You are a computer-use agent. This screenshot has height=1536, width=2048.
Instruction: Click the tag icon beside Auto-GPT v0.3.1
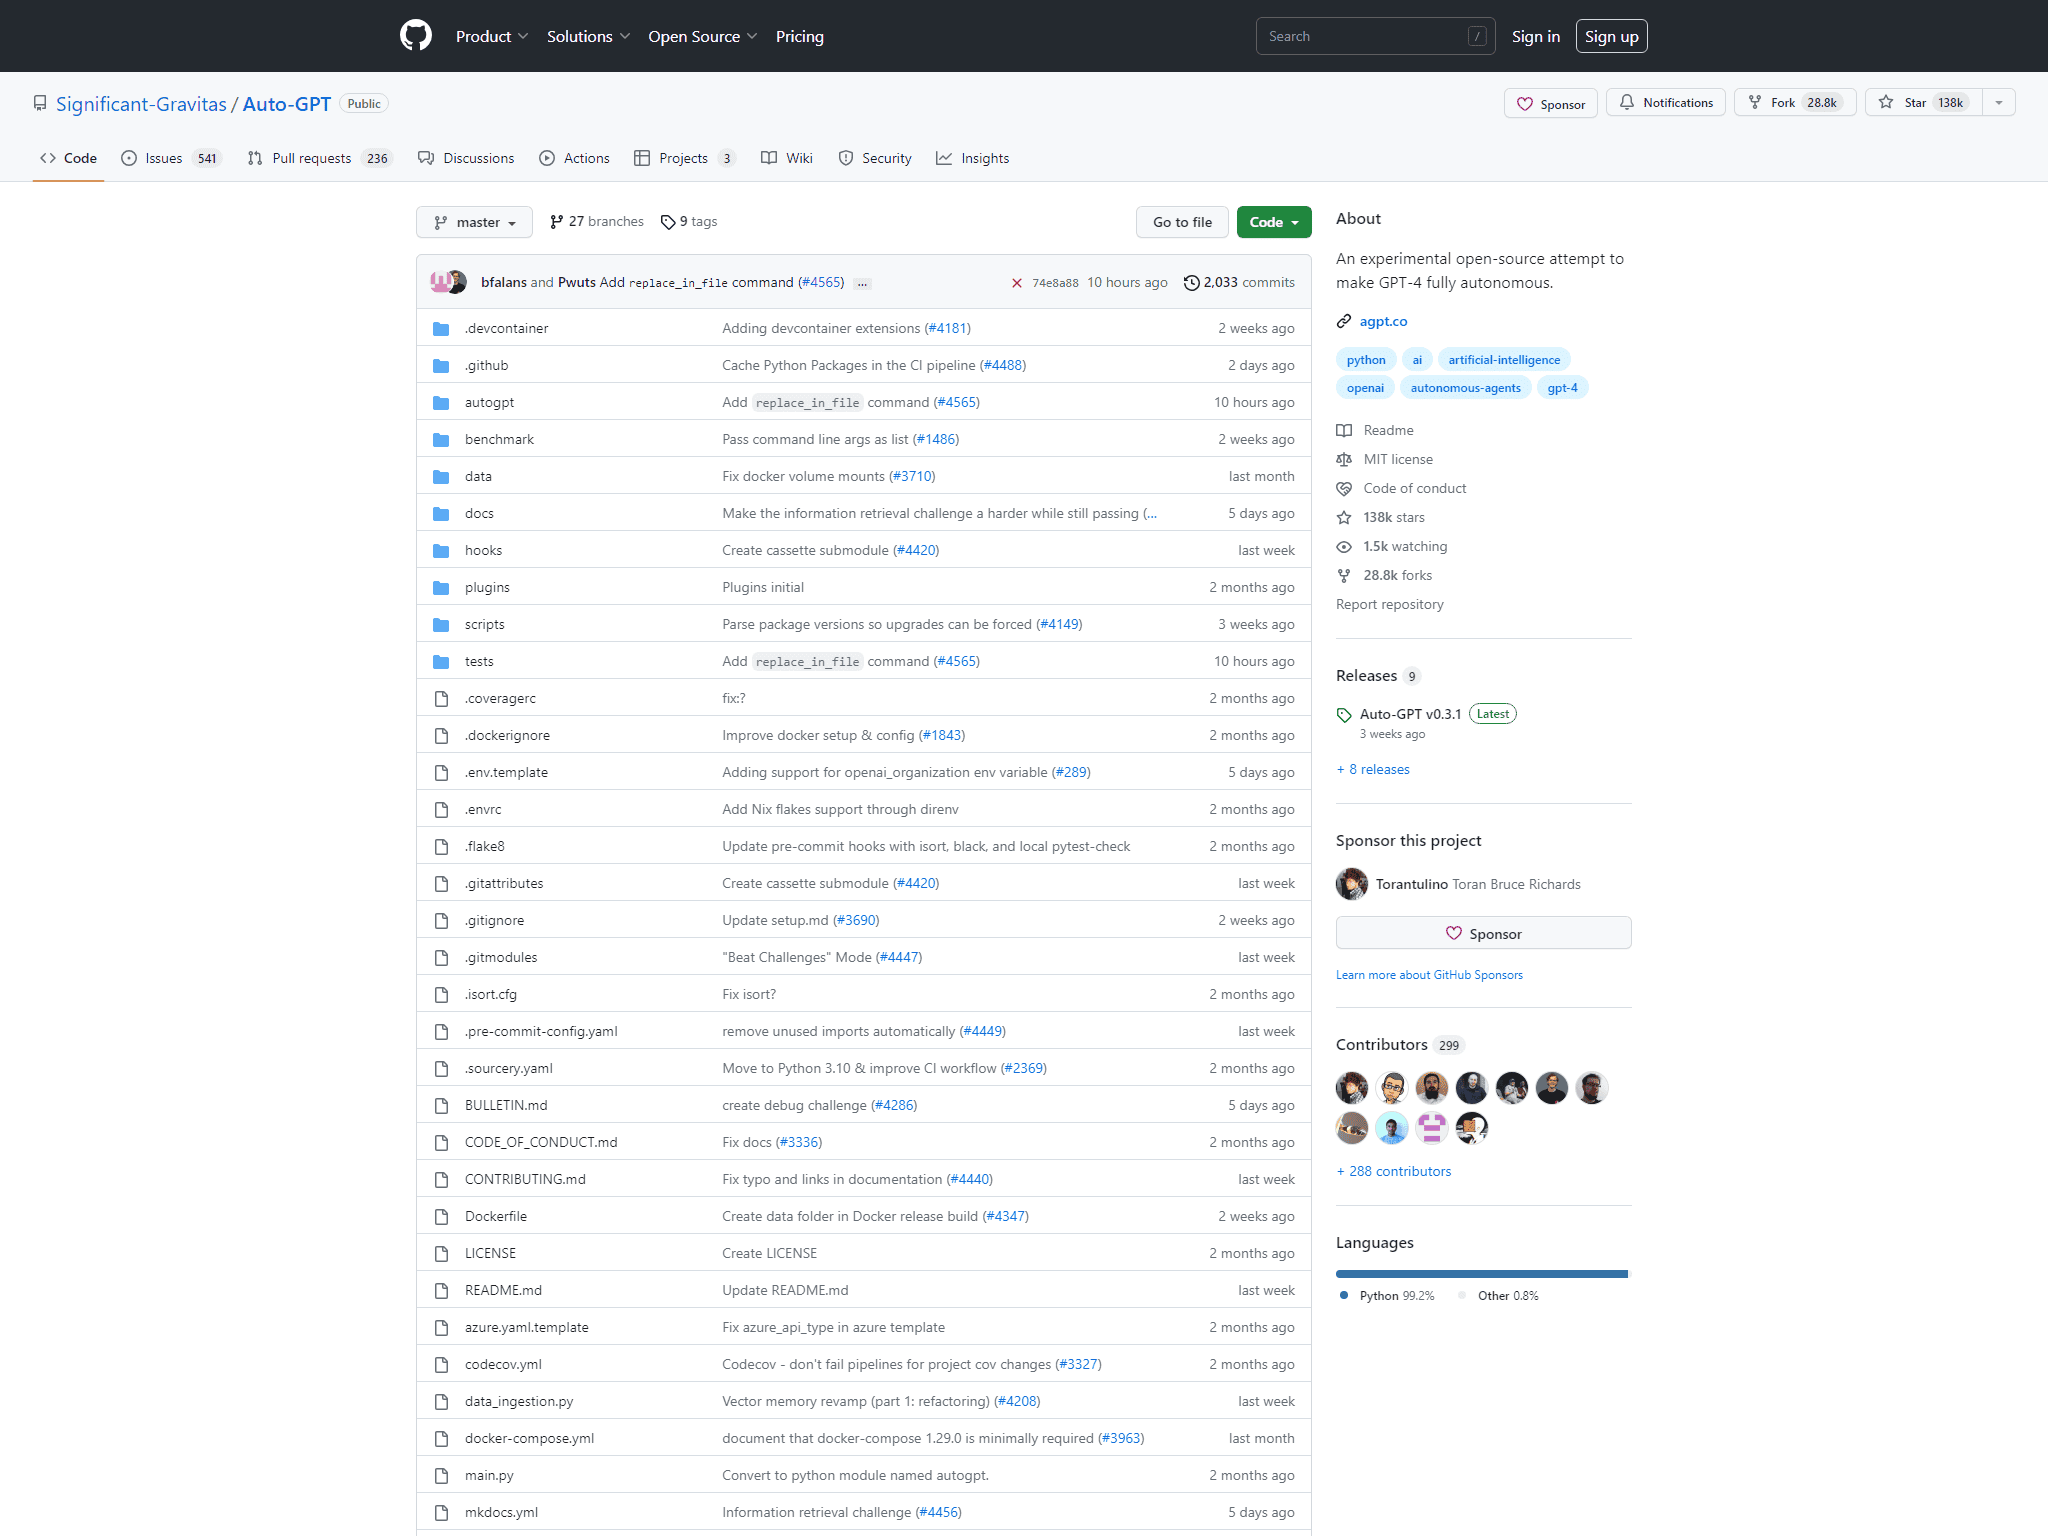tap(1344, 715)
